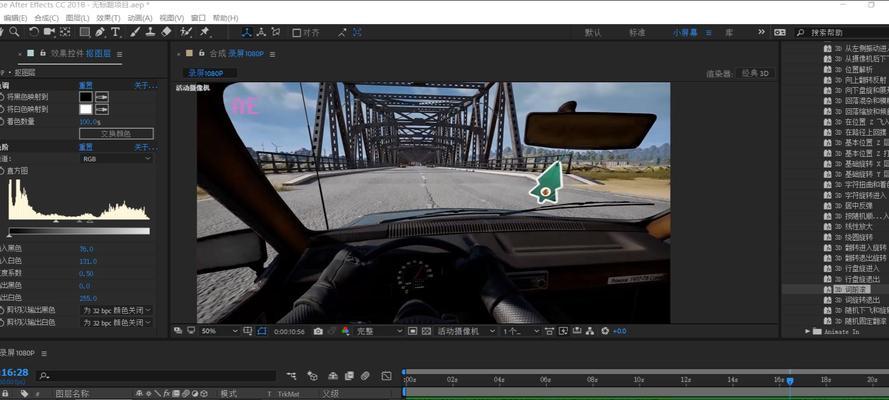Select the Zoom magnifier tool
This screenshot has height=400, width=889.
click(x=14, y=32)
